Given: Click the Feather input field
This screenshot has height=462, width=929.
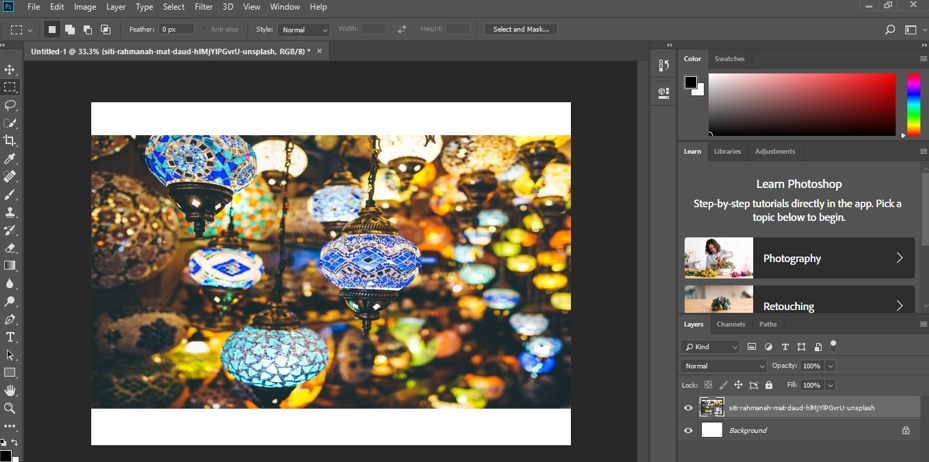Looking at the screenshot, I should (177, 29).
